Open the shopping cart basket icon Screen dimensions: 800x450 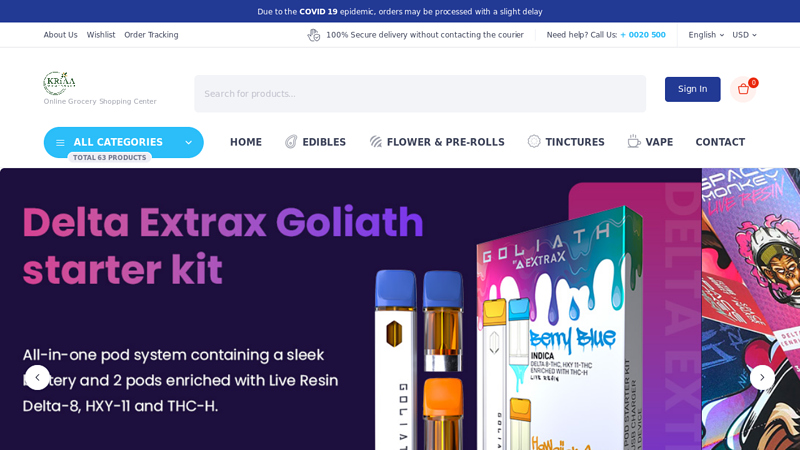click(743, 89)
